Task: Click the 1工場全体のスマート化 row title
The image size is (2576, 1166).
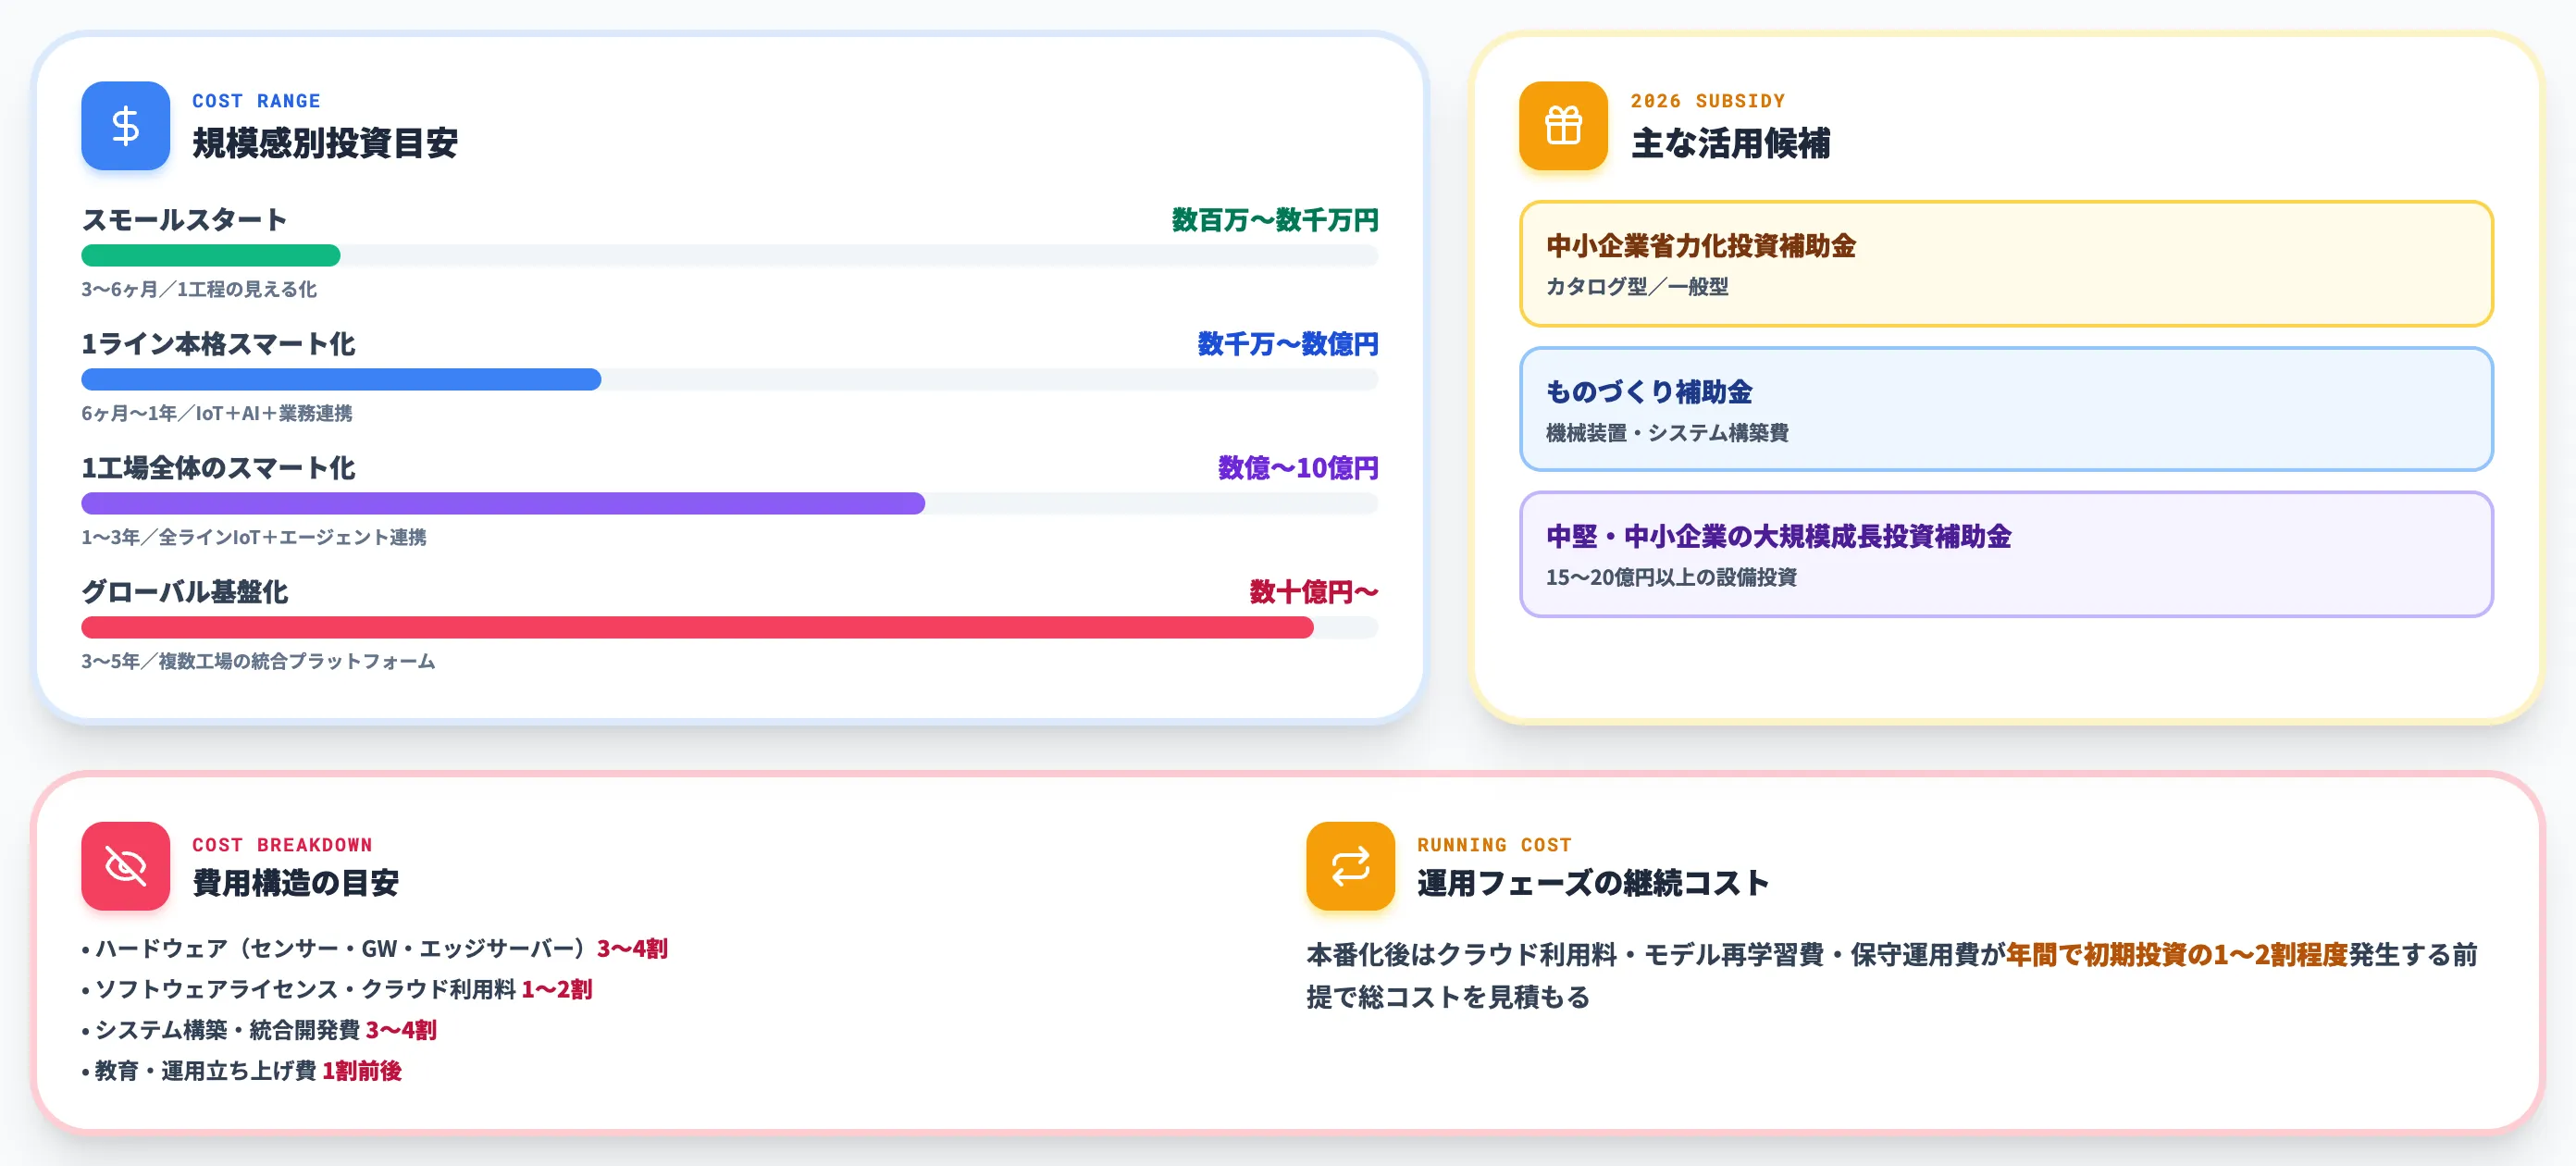Action: click(x=218, y=467)
